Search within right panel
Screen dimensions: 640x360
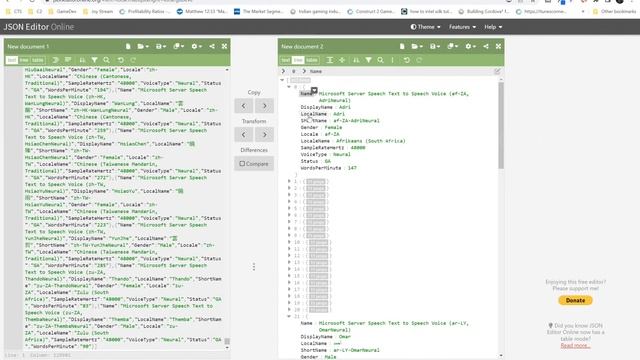(x=380, y=60)
